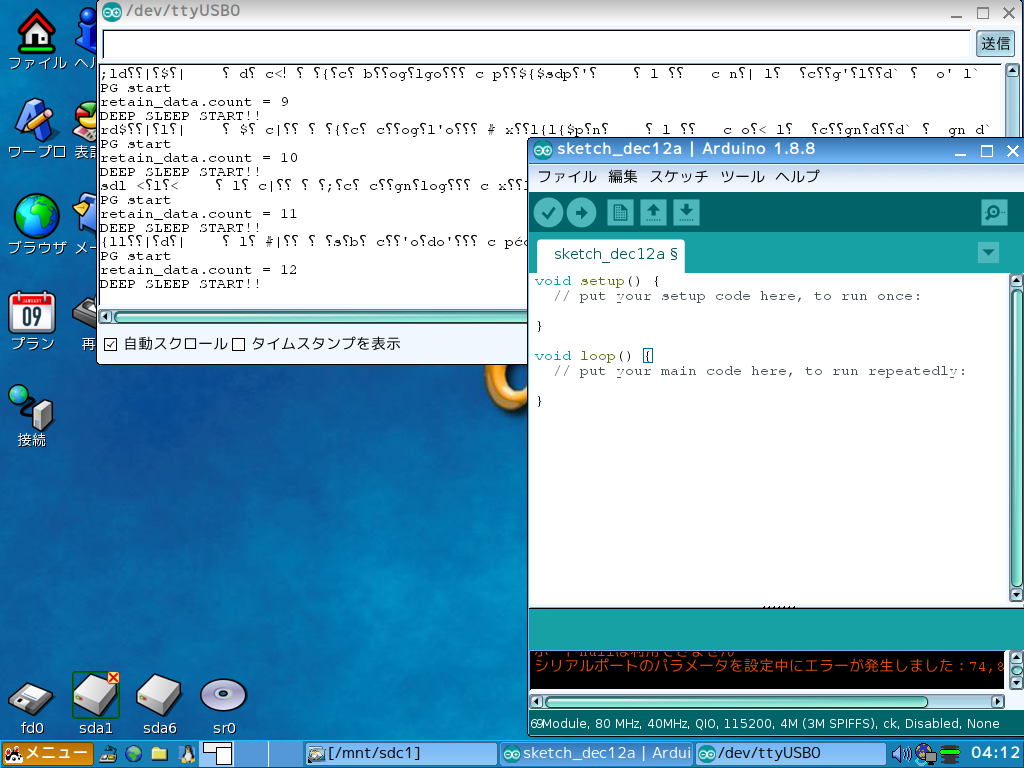Click console horizontal scrollbar right arrow
1024x768 pixels.
pos(997,702)
